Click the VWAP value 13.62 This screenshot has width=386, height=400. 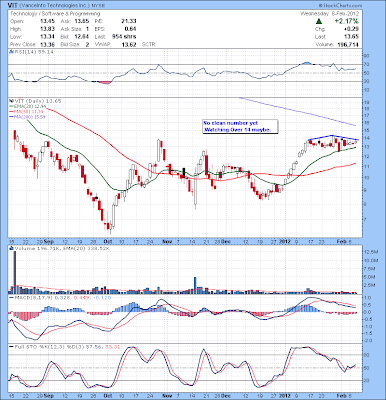130,44
